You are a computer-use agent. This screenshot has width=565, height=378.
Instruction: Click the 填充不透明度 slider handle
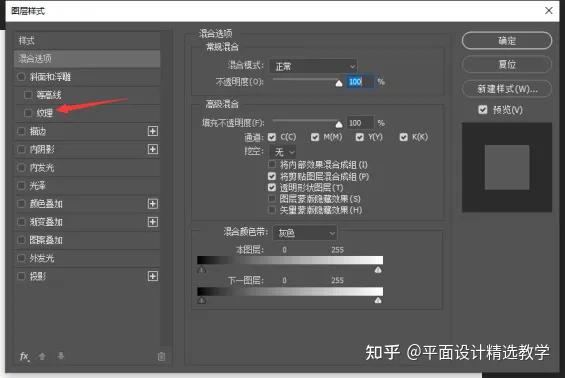pyautogui.click(x=339, y=124)
